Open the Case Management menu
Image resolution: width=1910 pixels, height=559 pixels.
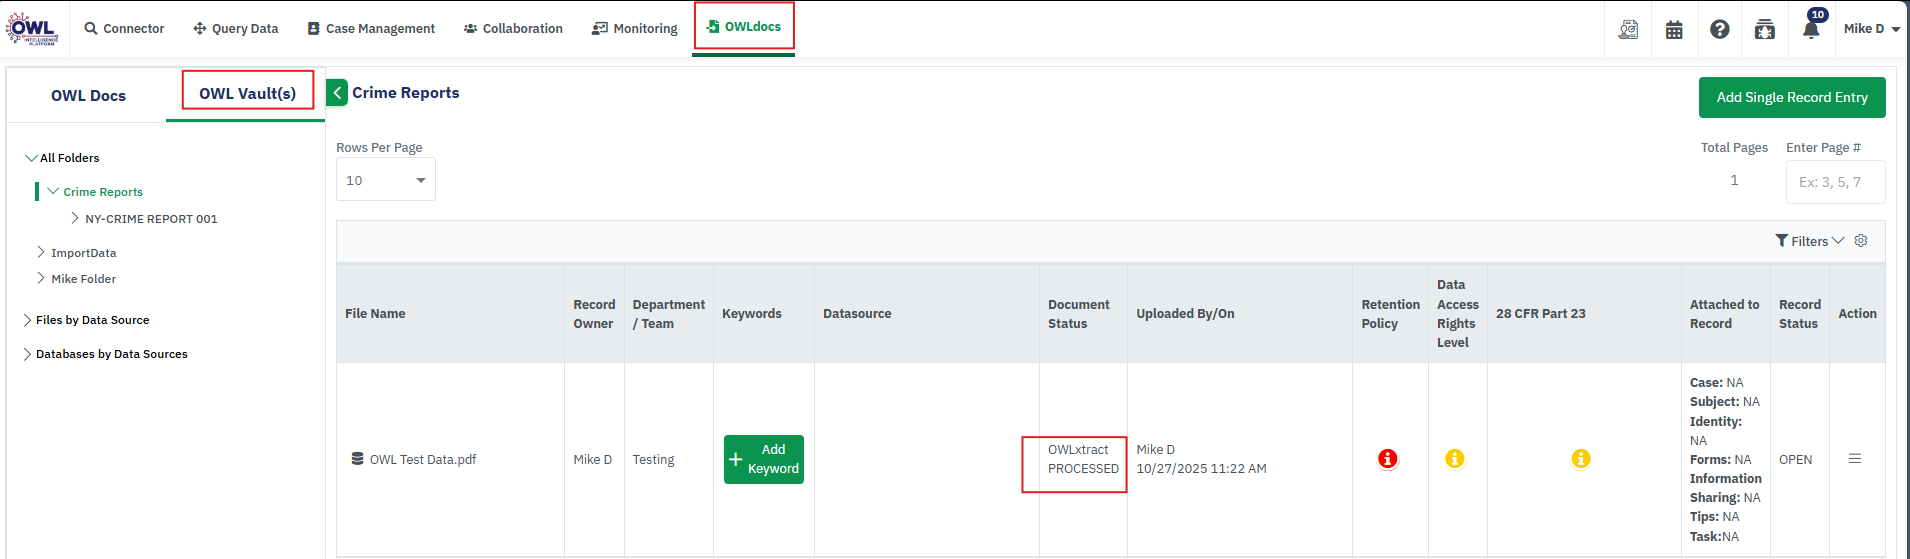(371, 29)
